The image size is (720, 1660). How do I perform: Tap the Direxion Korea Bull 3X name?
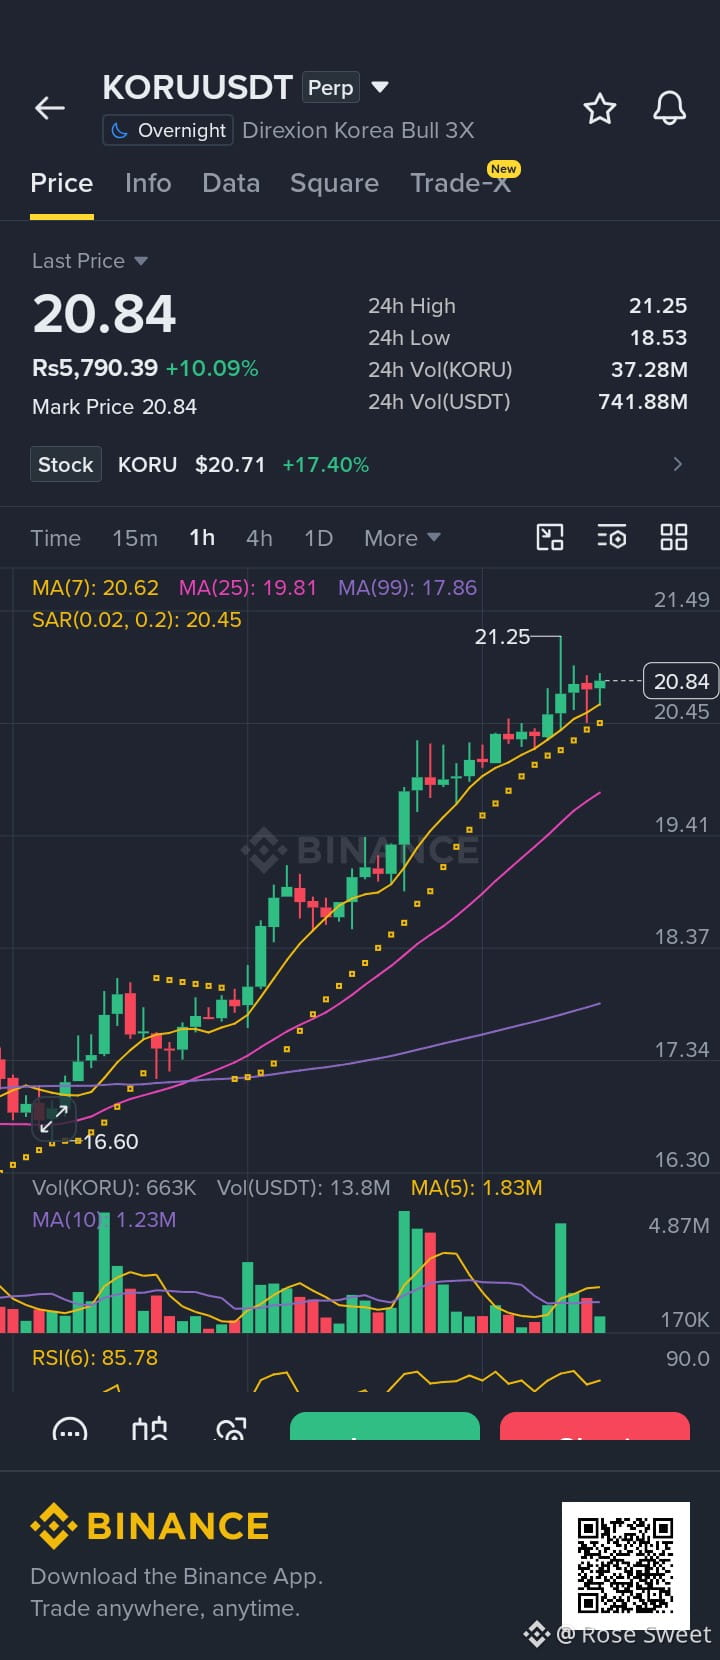coord(358,130)
